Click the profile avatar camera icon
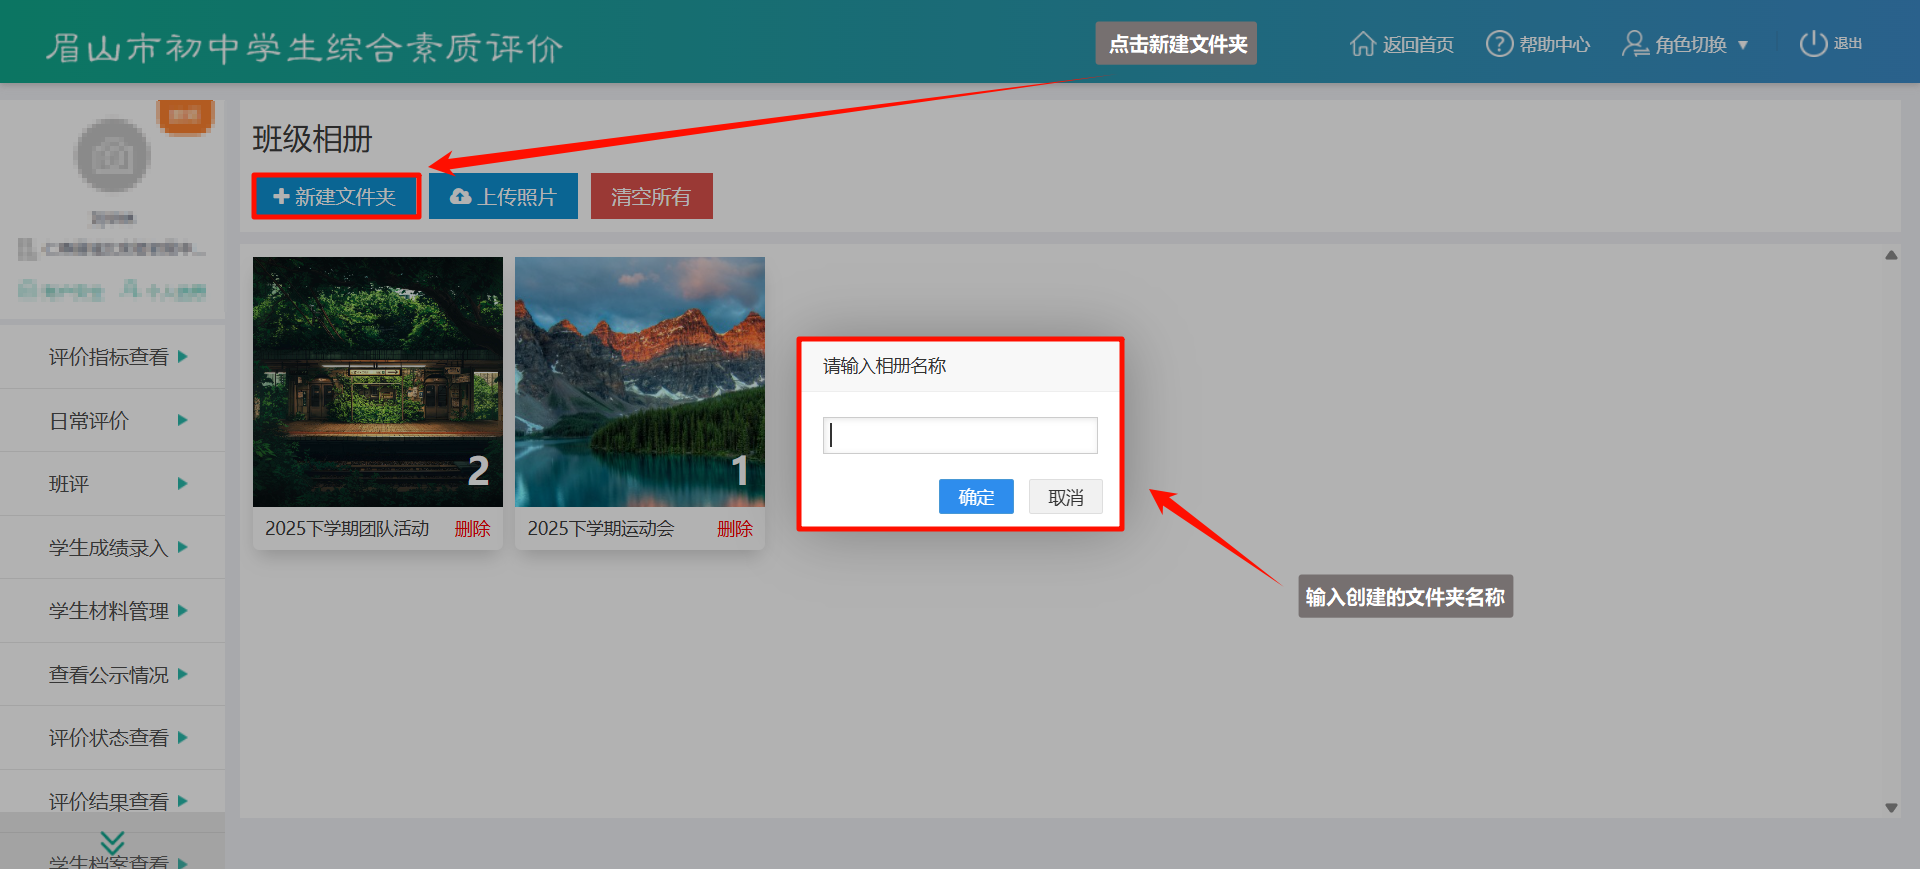1920x869 pixels. (x=113, y=155)
